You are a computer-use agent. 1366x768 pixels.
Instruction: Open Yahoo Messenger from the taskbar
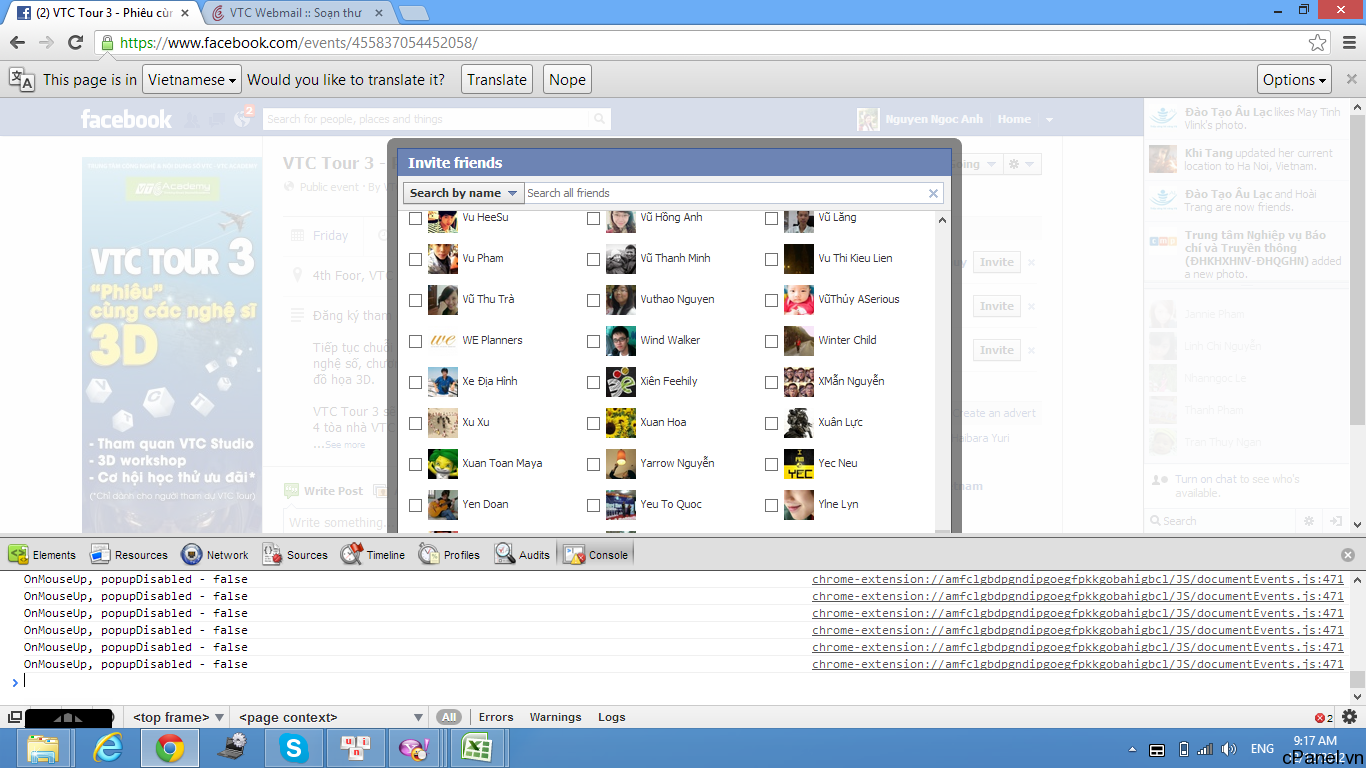(414, 748)
